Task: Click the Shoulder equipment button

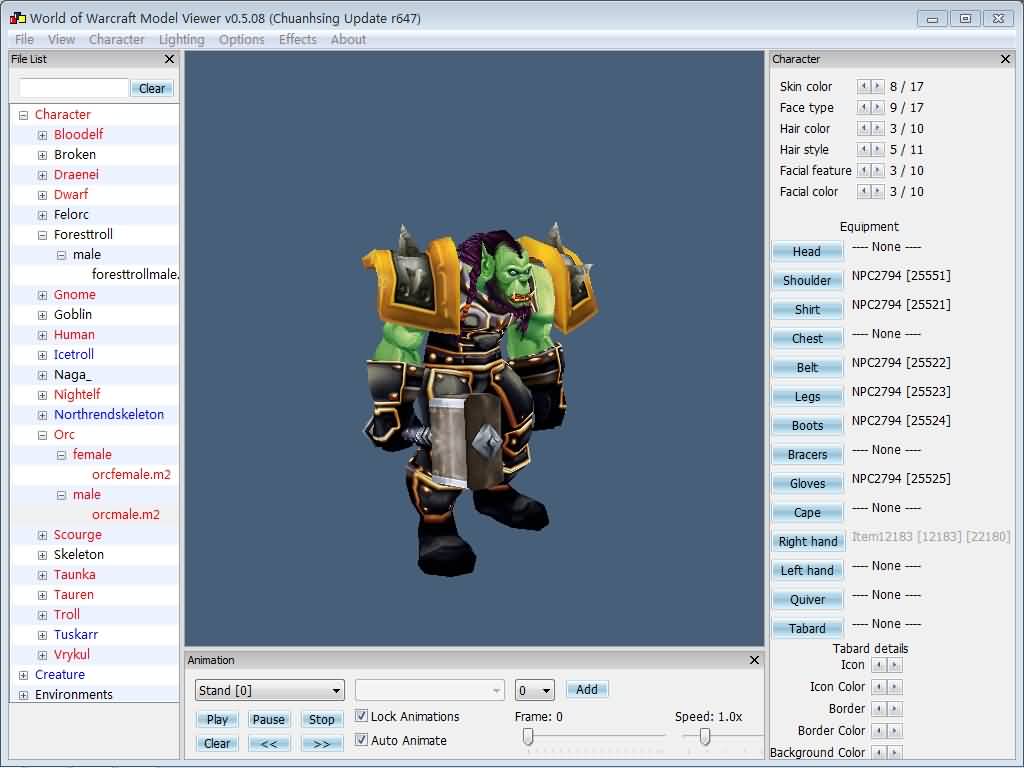Action: click(807, 280)
